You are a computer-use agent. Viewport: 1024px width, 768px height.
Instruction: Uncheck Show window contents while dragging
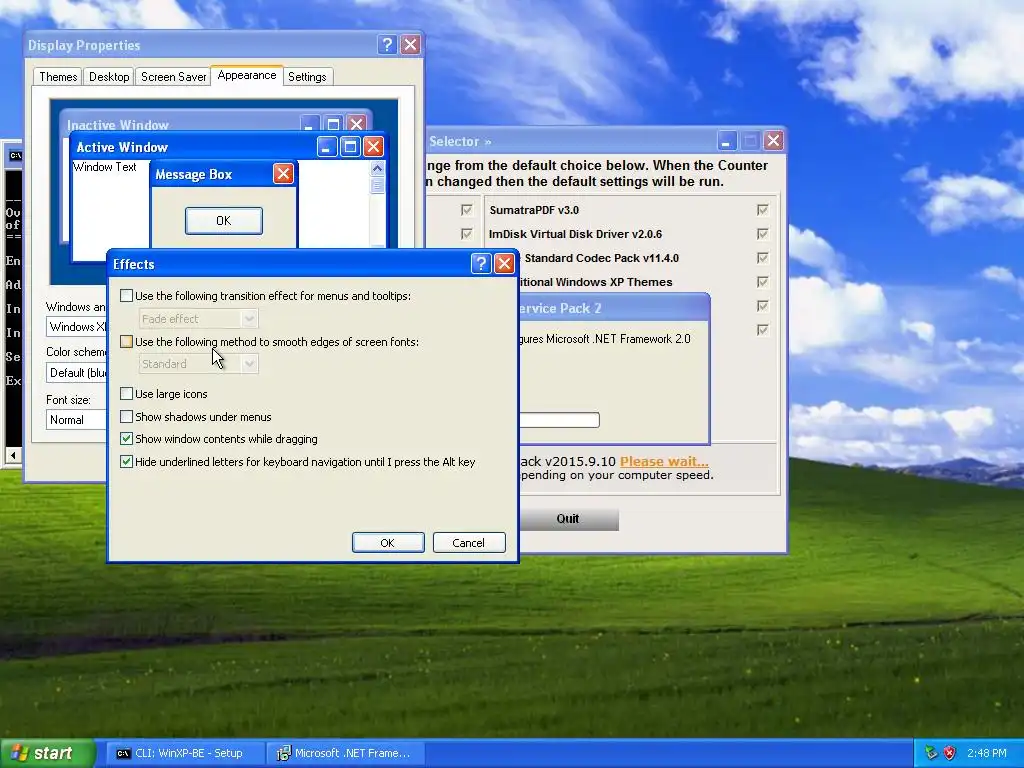(x=127, y=439)
